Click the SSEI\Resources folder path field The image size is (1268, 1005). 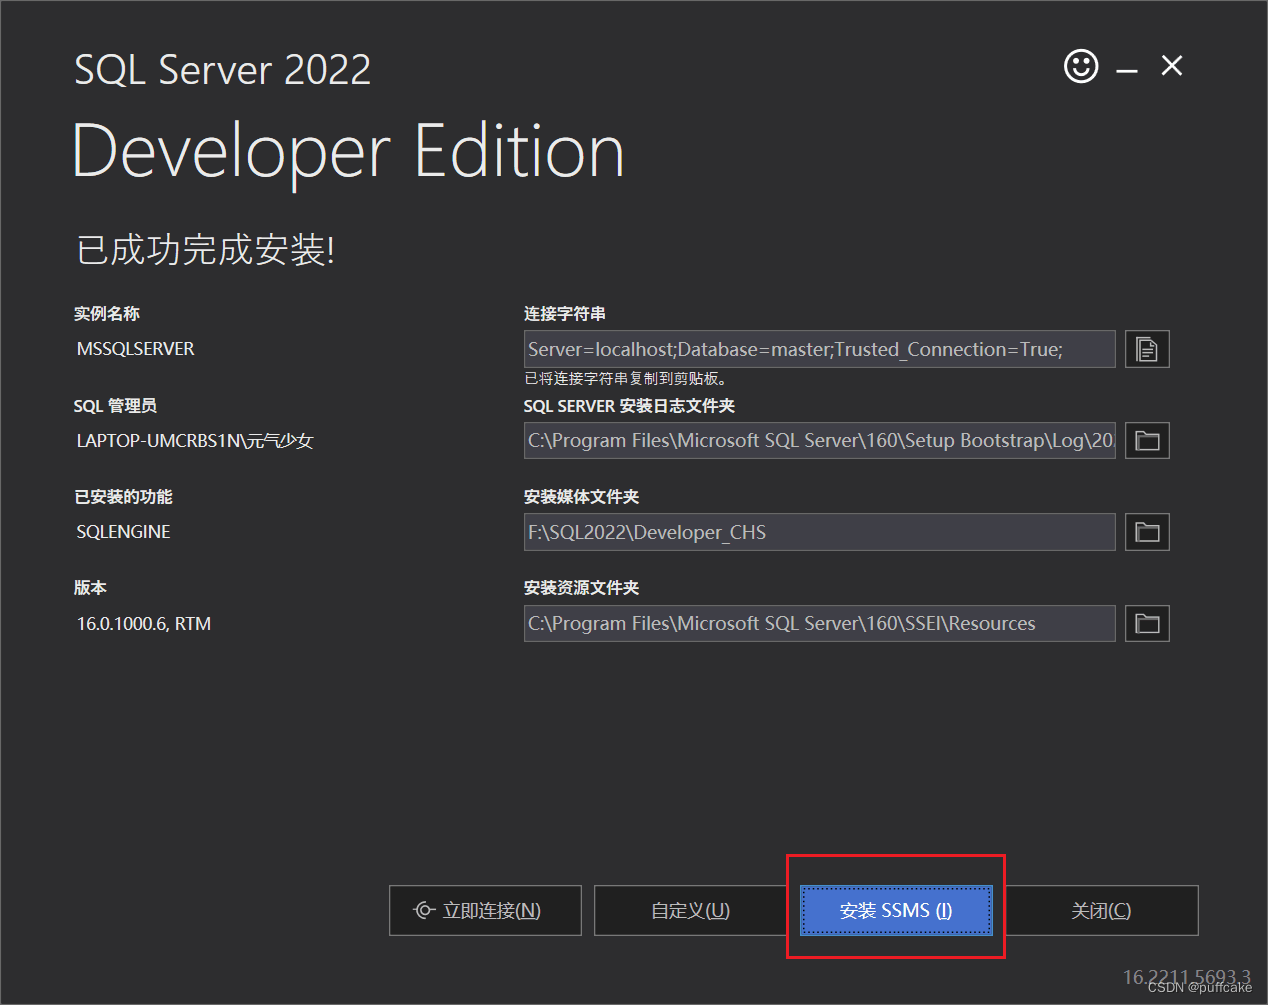[819, 624]
